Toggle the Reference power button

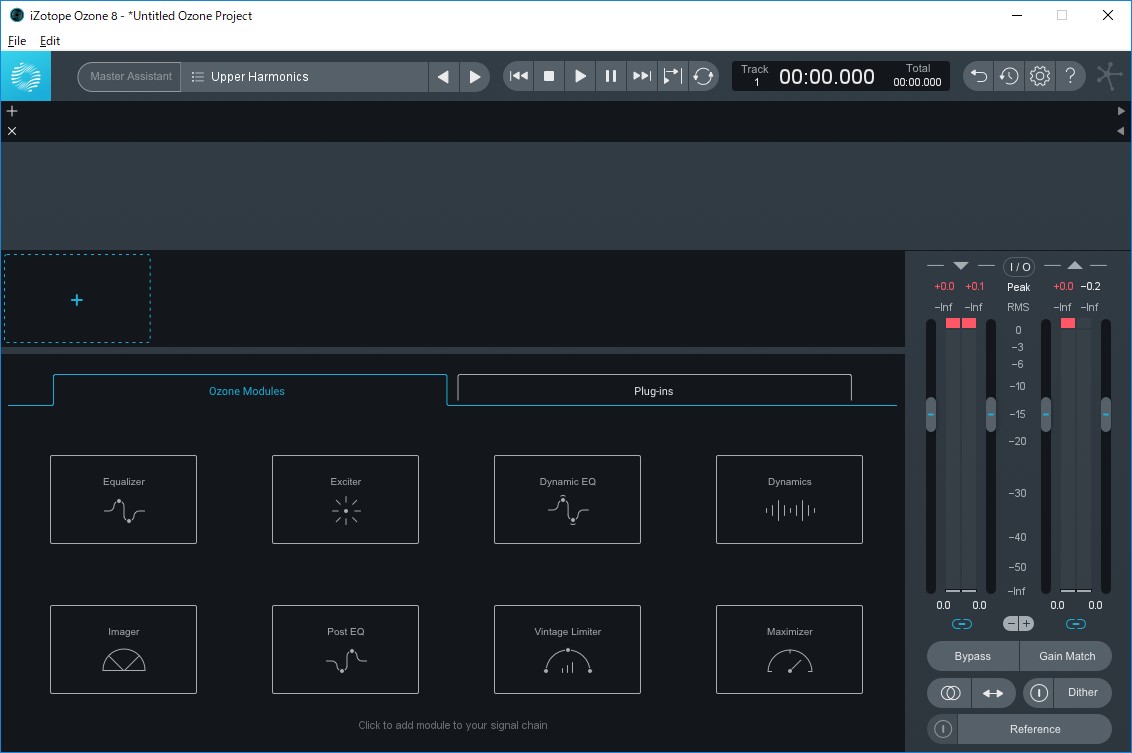pos(943,729)
